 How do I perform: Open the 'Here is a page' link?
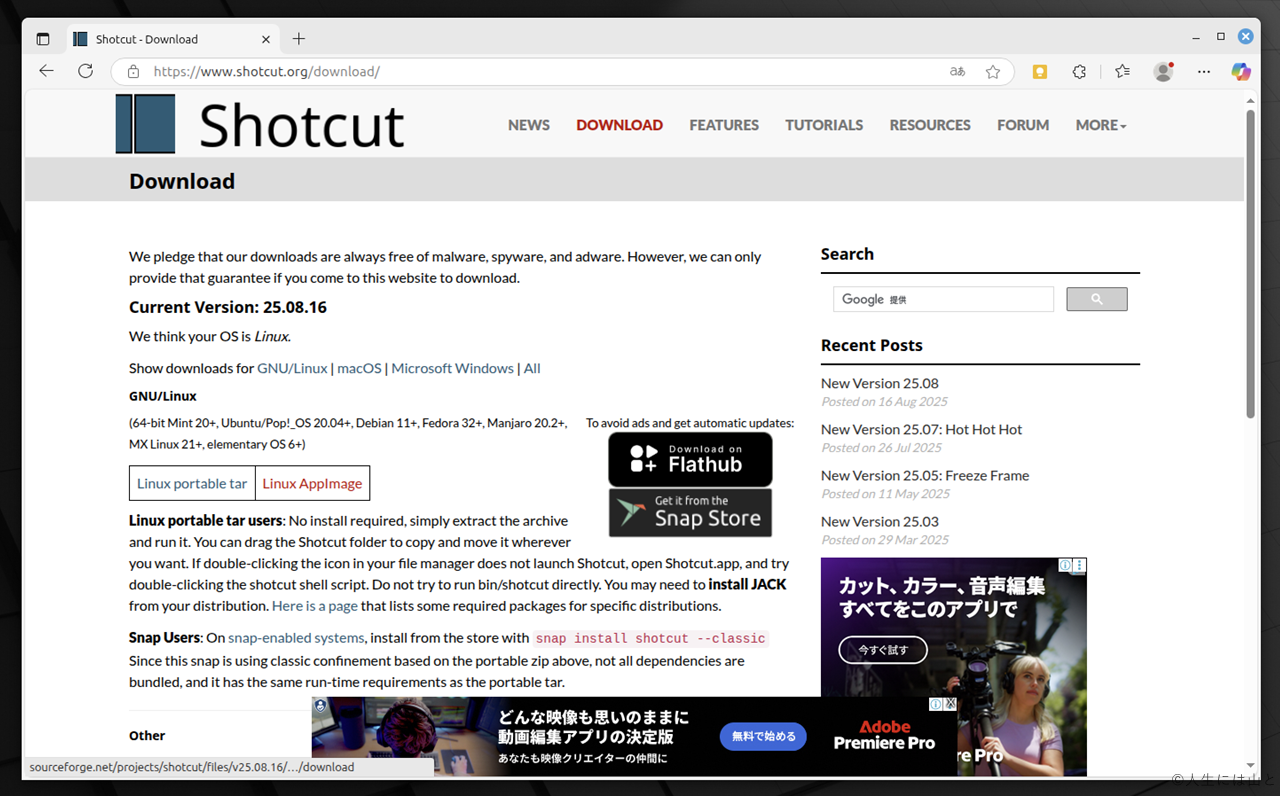(314, 605)
